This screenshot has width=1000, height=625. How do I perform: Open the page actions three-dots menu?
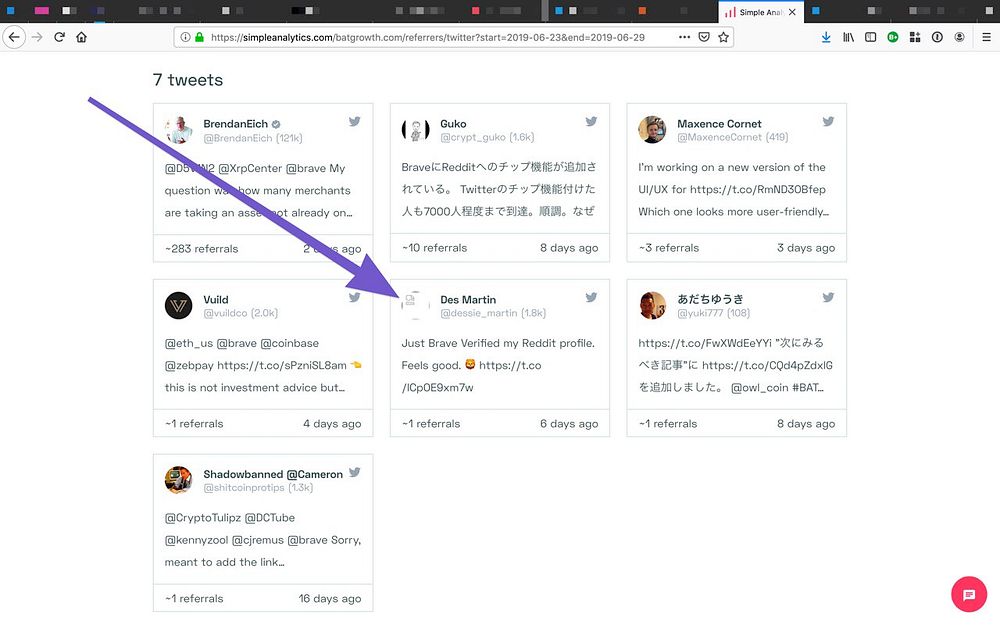(684, 37)
